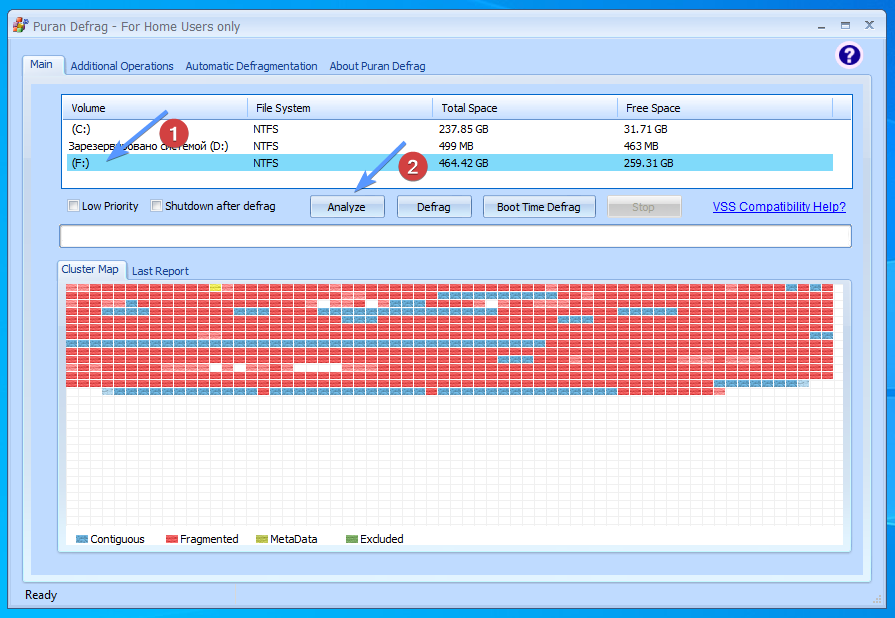Select the 499 MB system reserved (D:) volume
This screenshot has width=895, height=618.
pyautogui.click(x=148, y=146)
